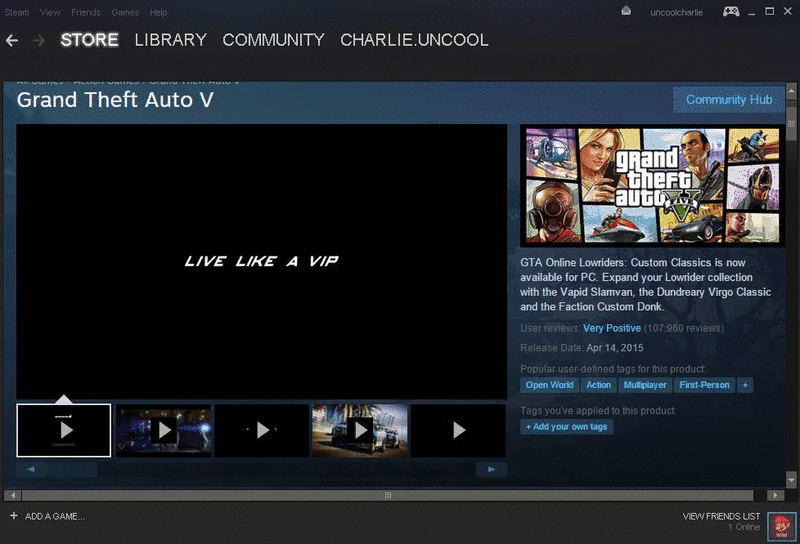Play the third trailer thumbnail
Screen dimensions: 800x544
[262, 430]
